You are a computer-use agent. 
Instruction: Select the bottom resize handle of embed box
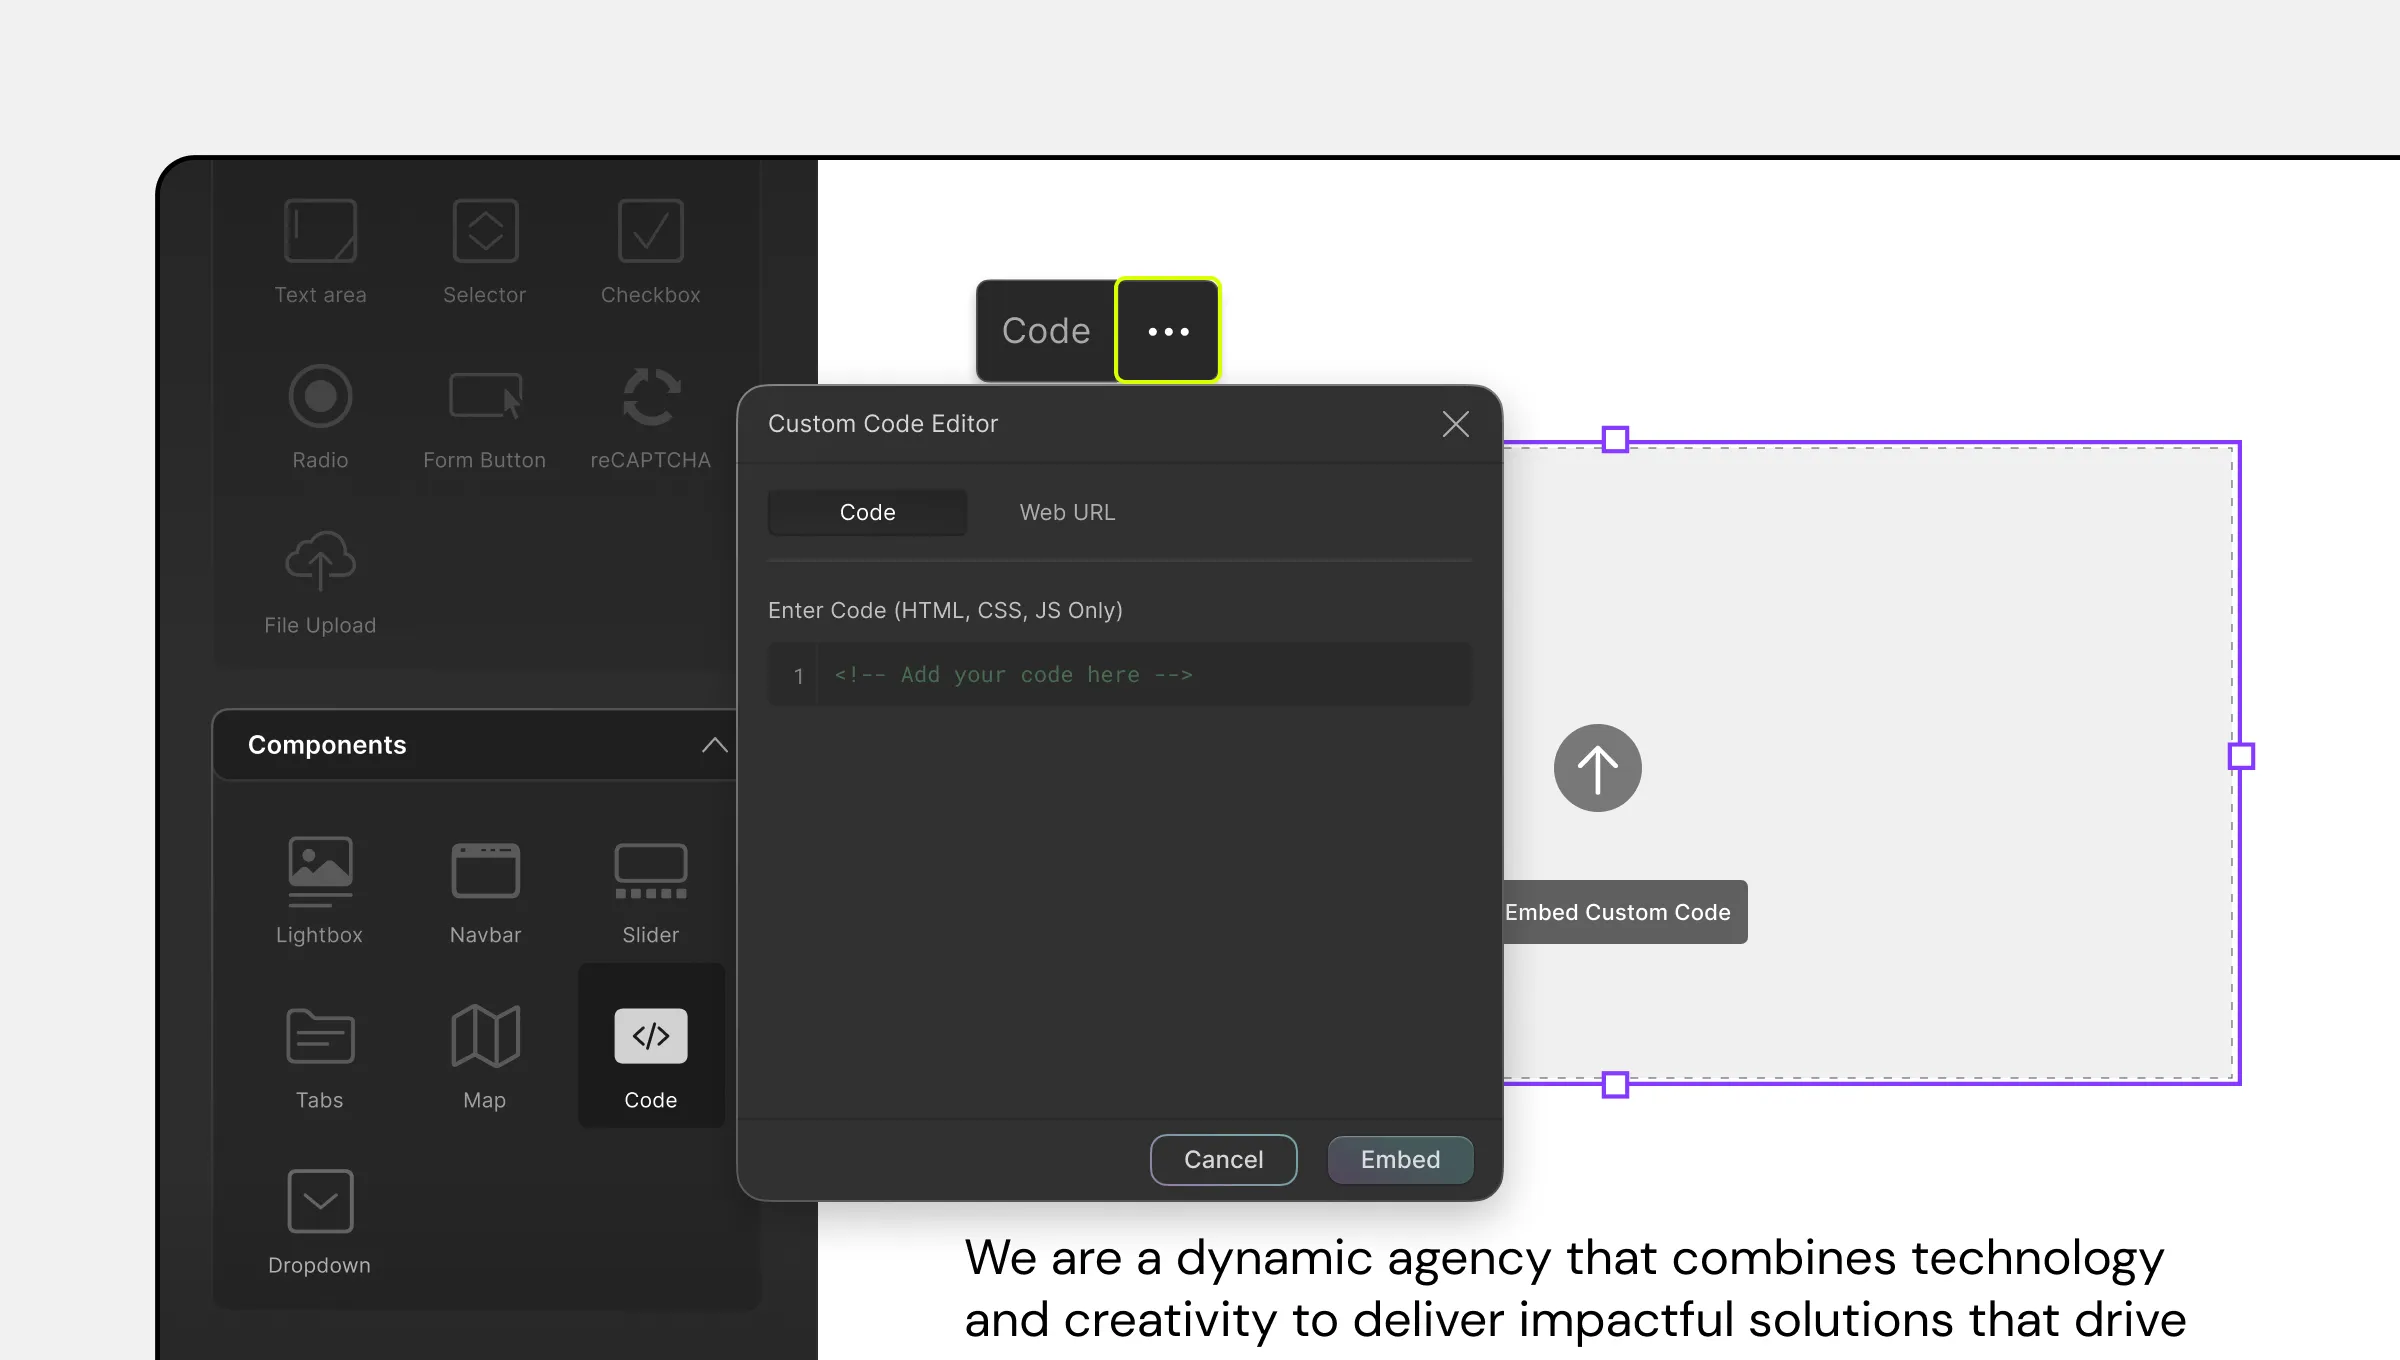point(1615,1084)
